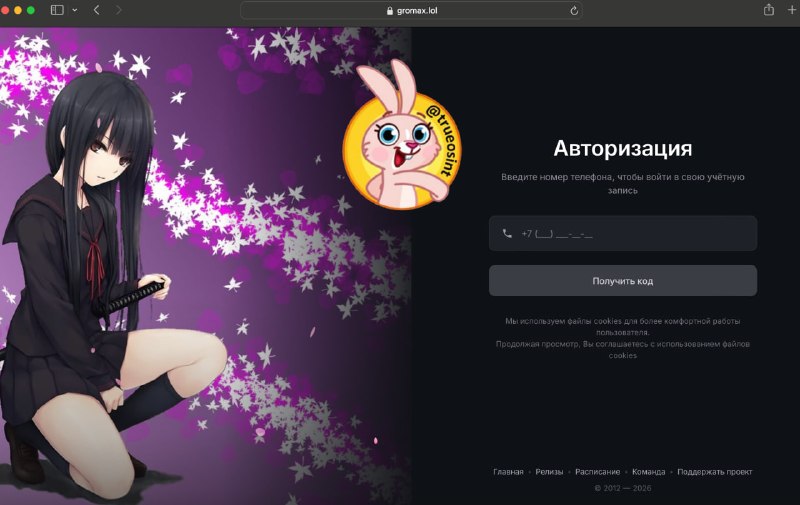
Task: Select the gromax.lol address bar
Action: pyautogui.click(x=411, y=10)
